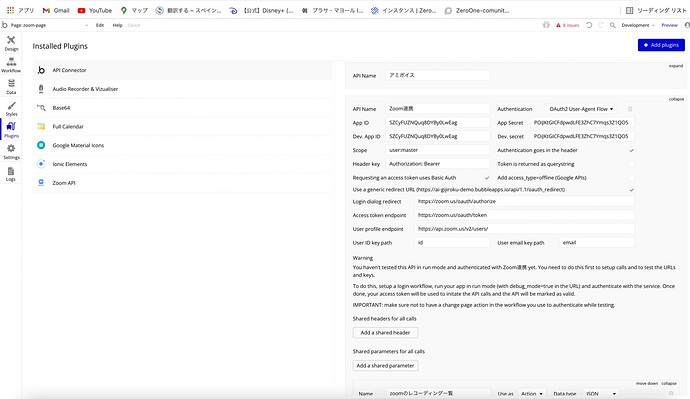690x399 pixels.
Task: Click the Dev. App ID input field
Action: point(438,136)
